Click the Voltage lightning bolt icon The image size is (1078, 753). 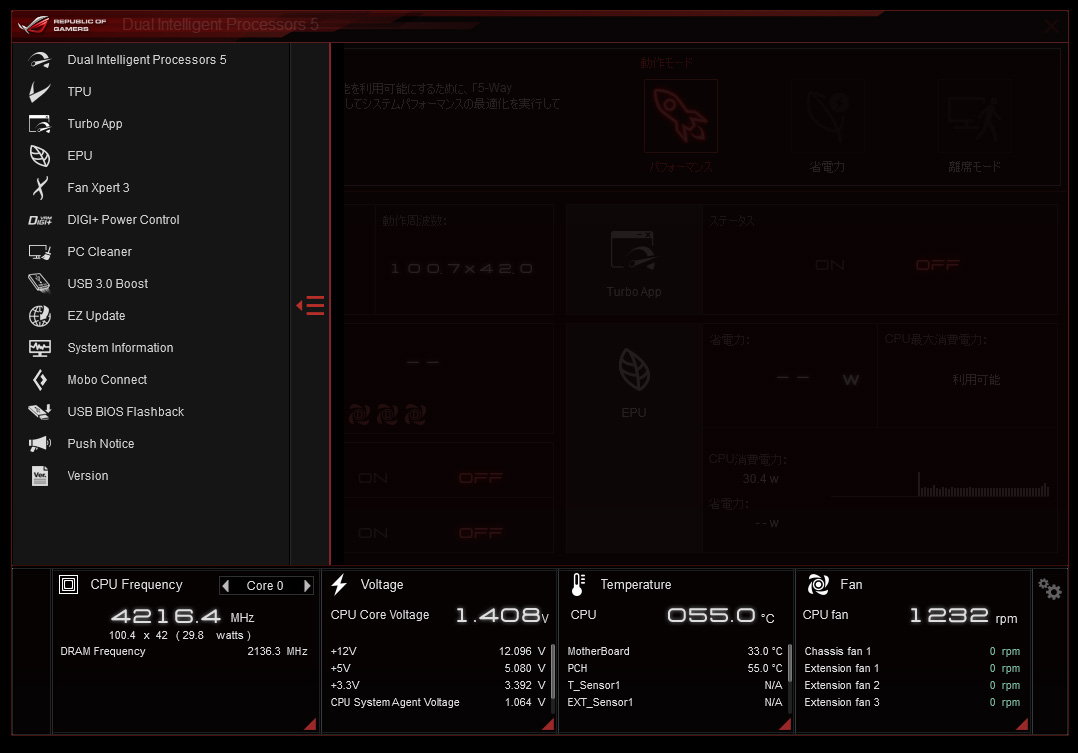click(340, 585)
